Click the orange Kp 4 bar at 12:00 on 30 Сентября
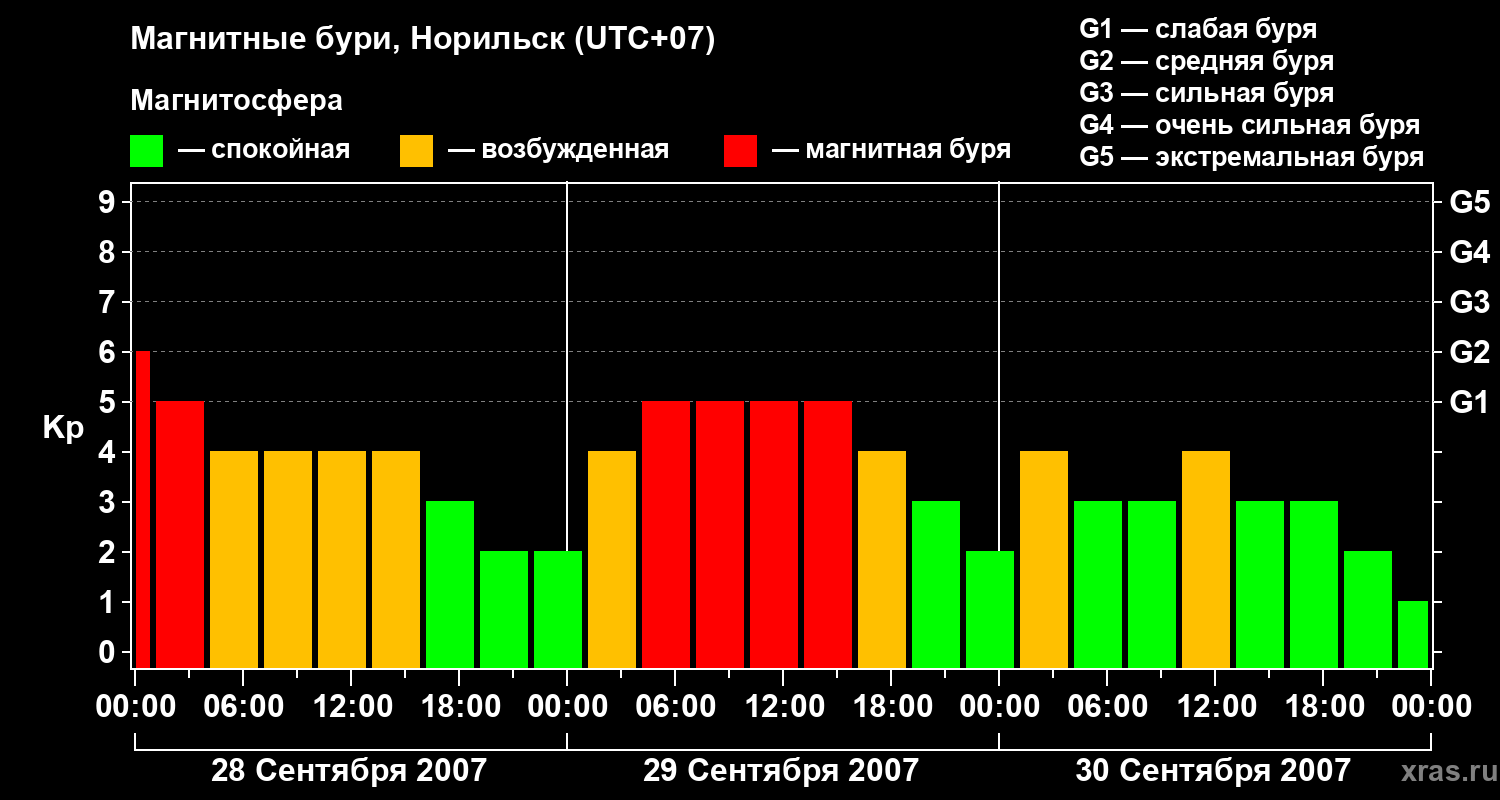Screen dimensions: 1500x800 pyautogui.click(x=1206, y=559)
